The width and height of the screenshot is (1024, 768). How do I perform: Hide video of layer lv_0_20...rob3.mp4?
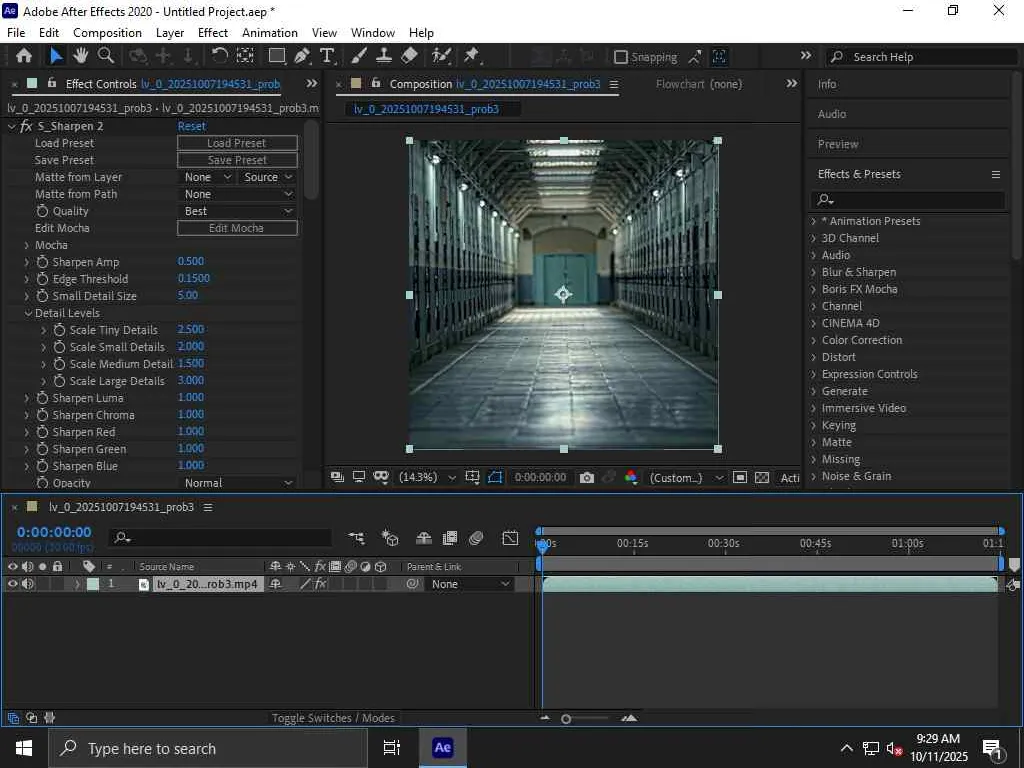[x=13, y=584]
